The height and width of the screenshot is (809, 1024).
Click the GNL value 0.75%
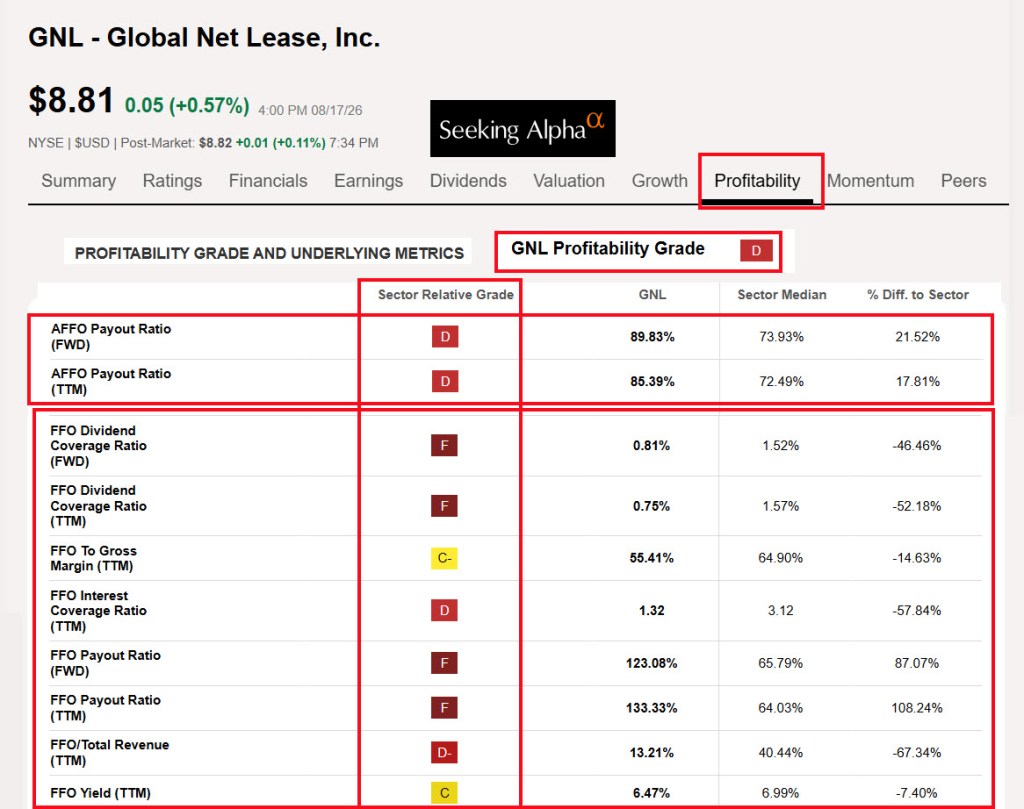click(651, 506)
